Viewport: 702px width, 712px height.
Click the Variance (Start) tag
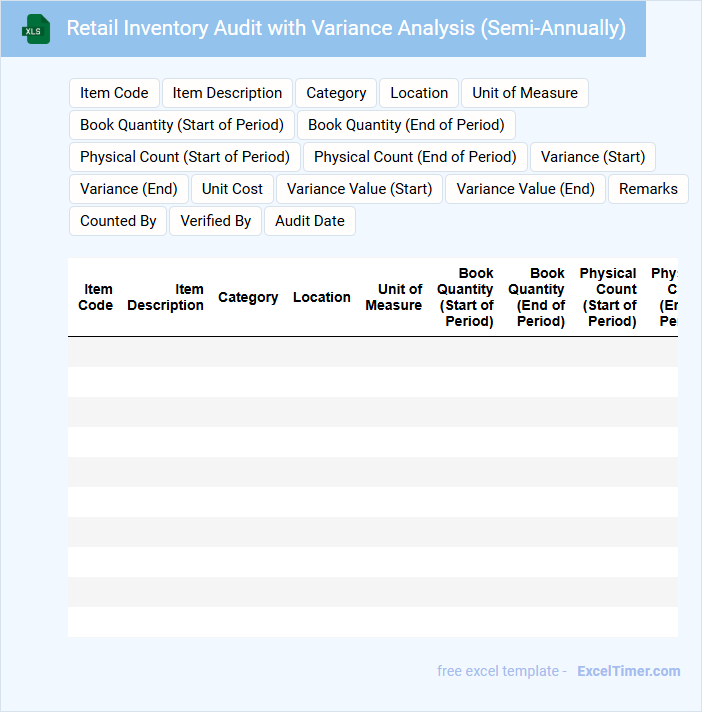[x=593, y=157]
